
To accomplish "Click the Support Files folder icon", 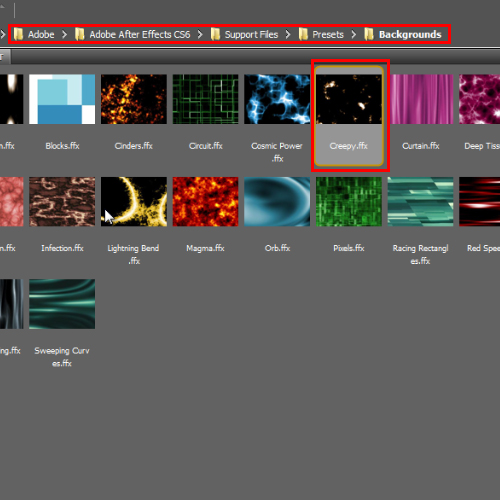I will point(216,34).
